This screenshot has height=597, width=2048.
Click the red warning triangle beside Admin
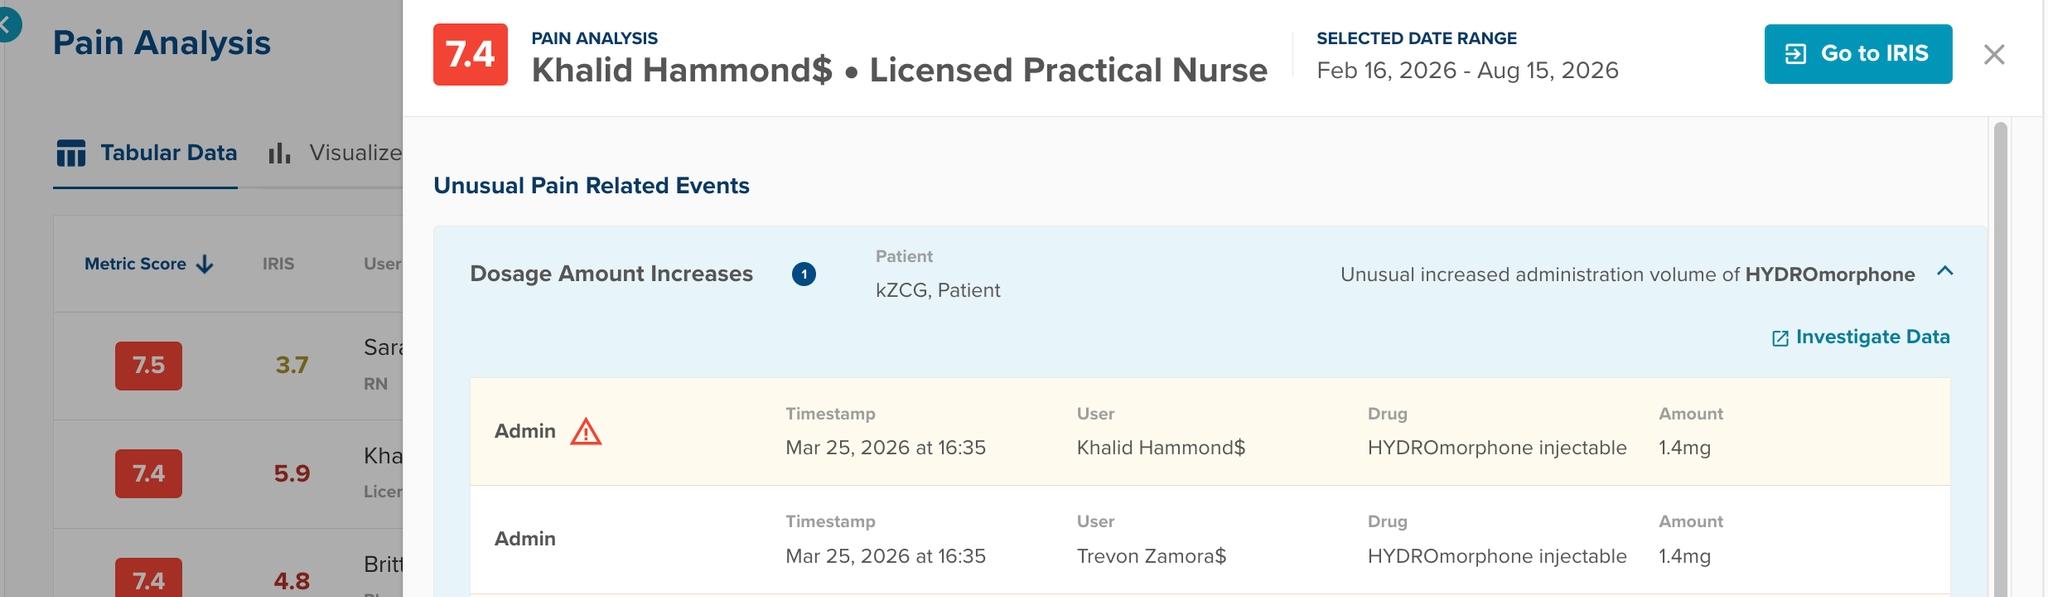pos(586,431)
